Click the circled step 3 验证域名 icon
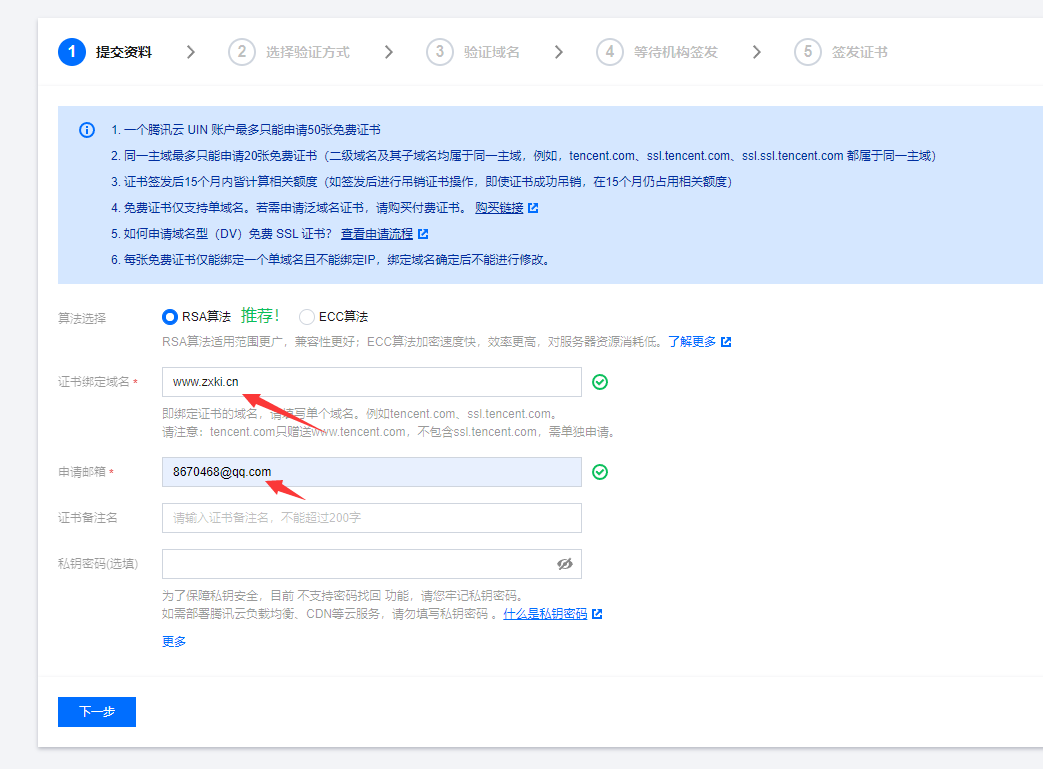This screenshot has height=769, width=1043. (x=439, y=51)
